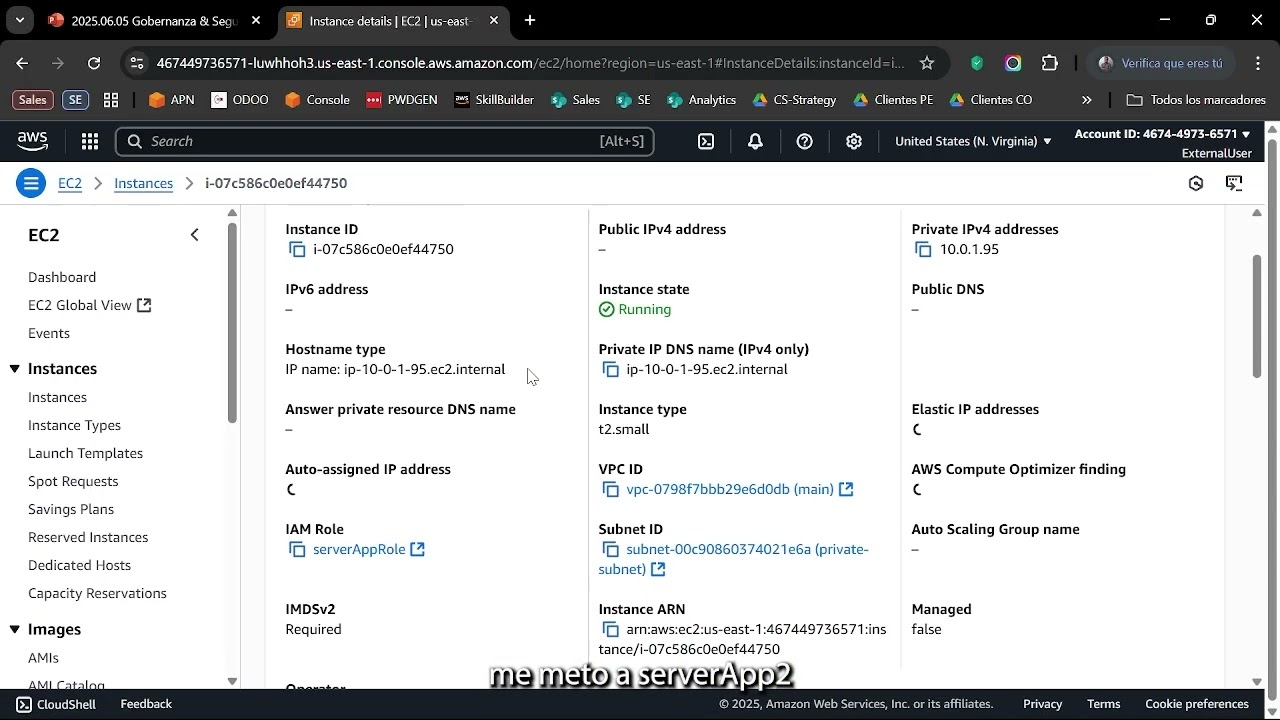Open Events in the sidebar
This screenshot has height=720, width=1280.
coord(49,333)
